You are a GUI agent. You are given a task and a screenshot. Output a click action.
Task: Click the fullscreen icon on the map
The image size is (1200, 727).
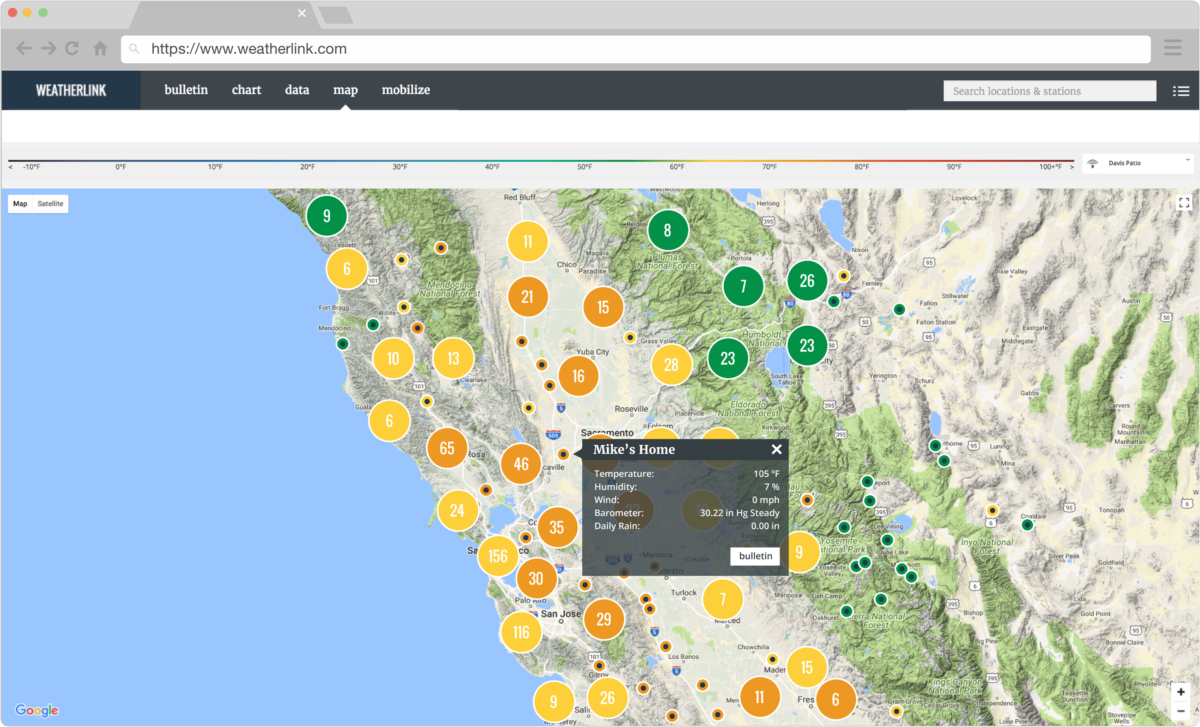click(x=1183, y=203)
